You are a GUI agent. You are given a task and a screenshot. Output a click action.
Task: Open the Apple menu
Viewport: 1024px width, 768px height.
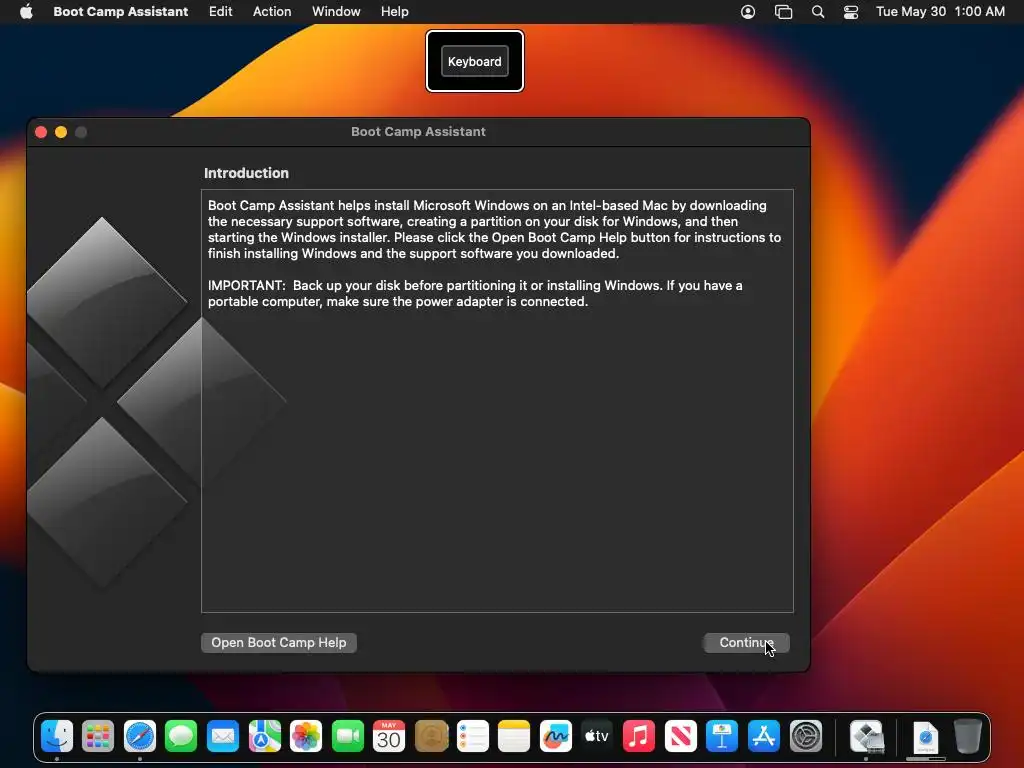pos(26,11)
